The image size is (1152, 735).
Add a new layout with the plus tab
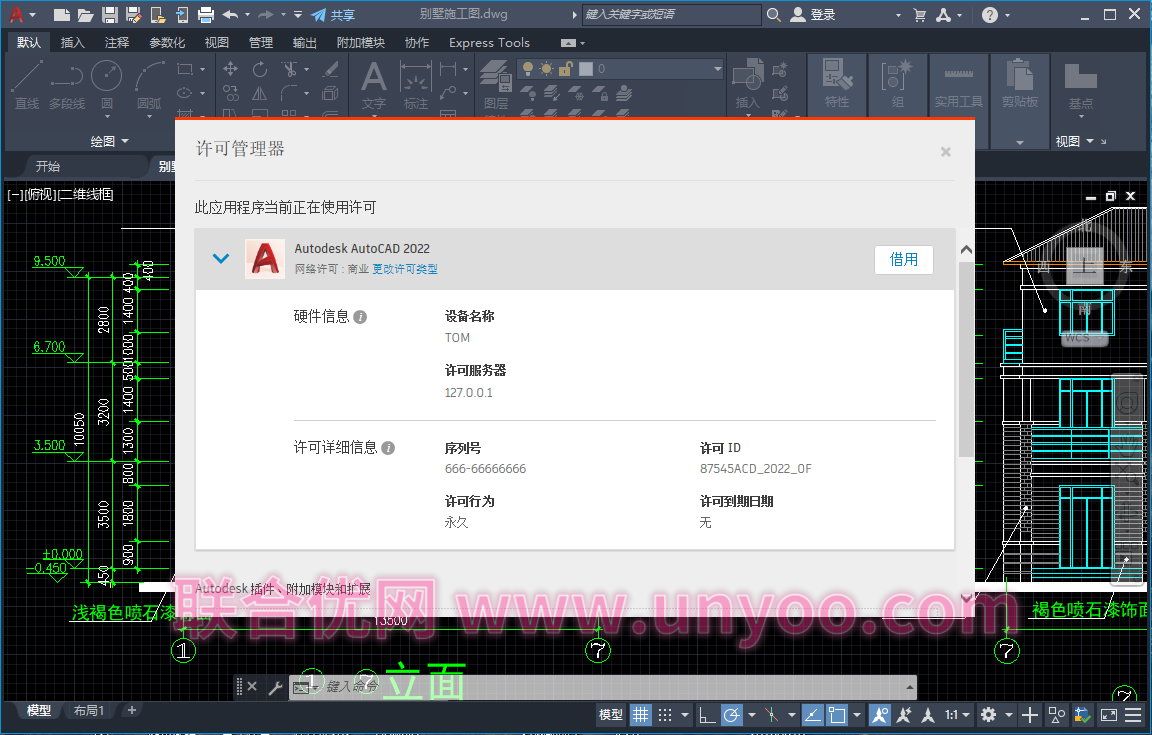click(132, 710)
